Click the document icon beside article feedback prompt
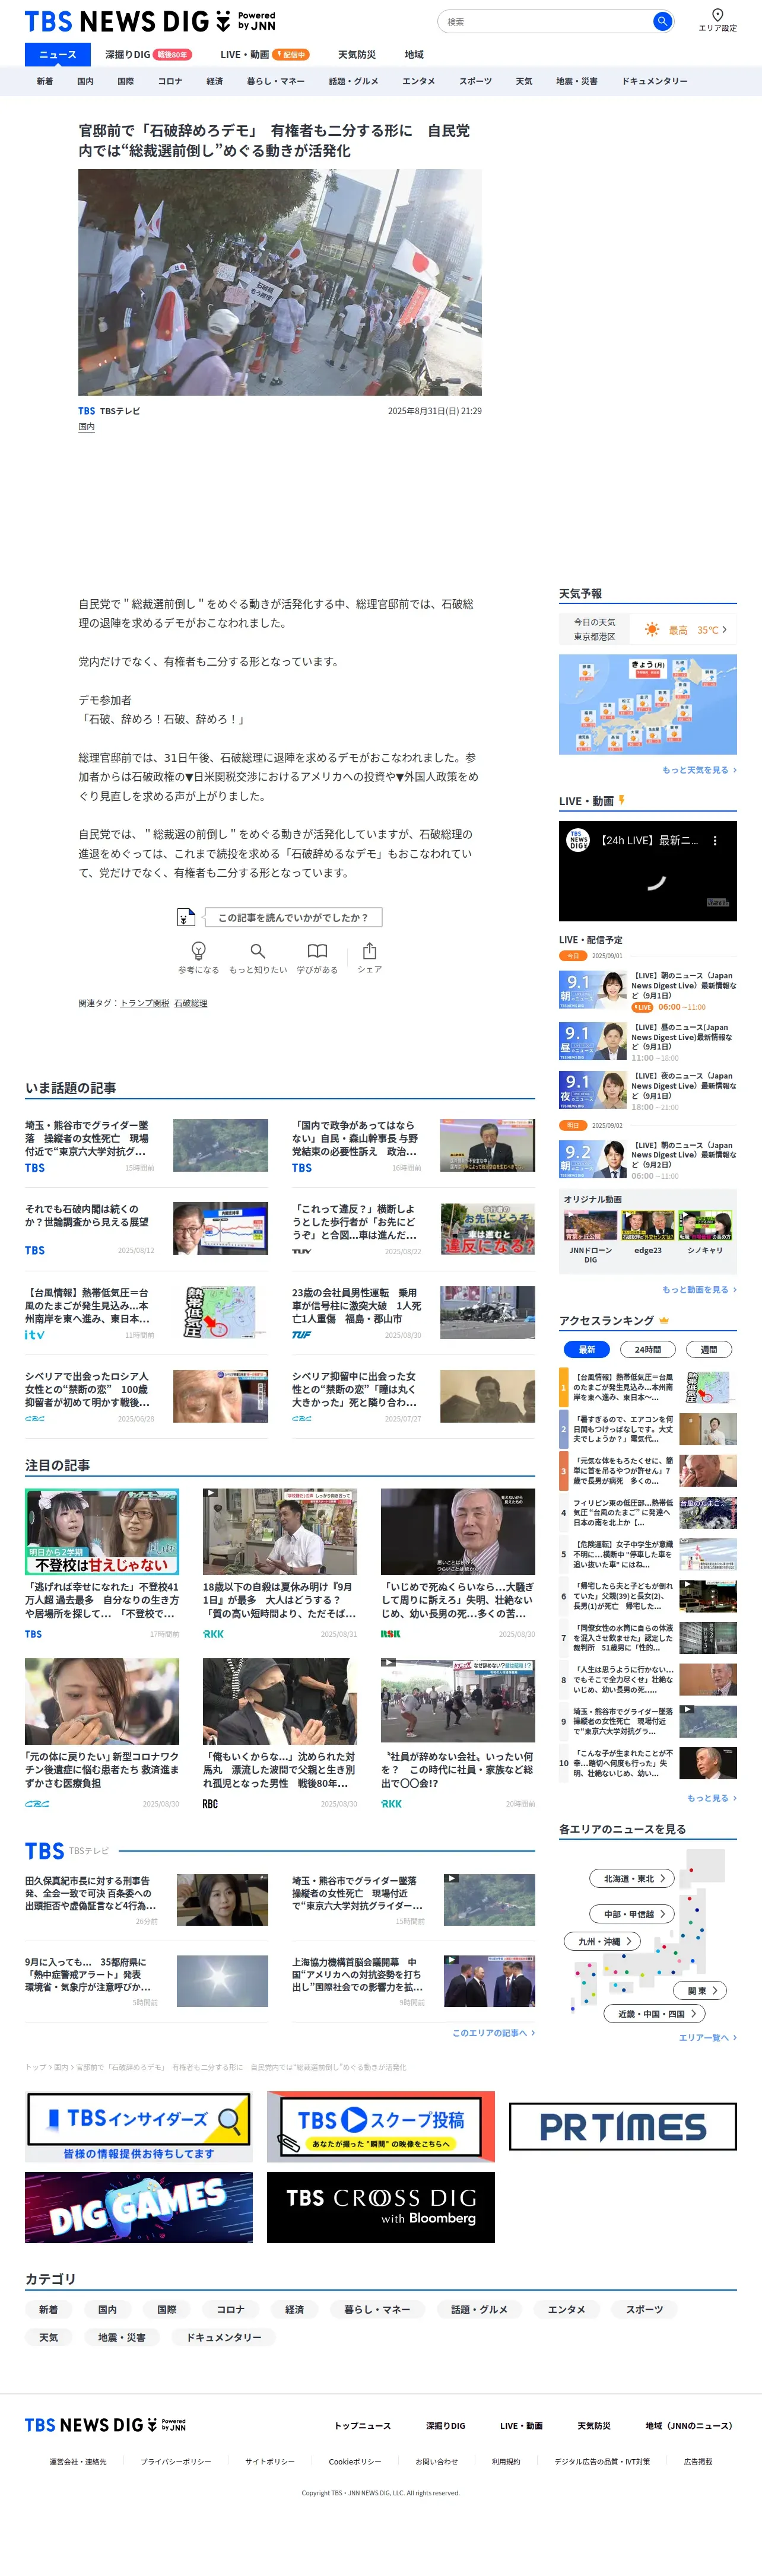 [x=185, y=917]
